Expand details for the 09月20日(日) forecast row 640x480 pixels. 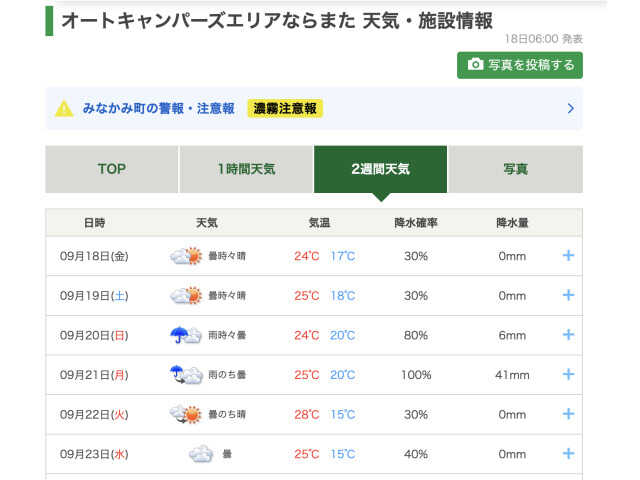568,335
